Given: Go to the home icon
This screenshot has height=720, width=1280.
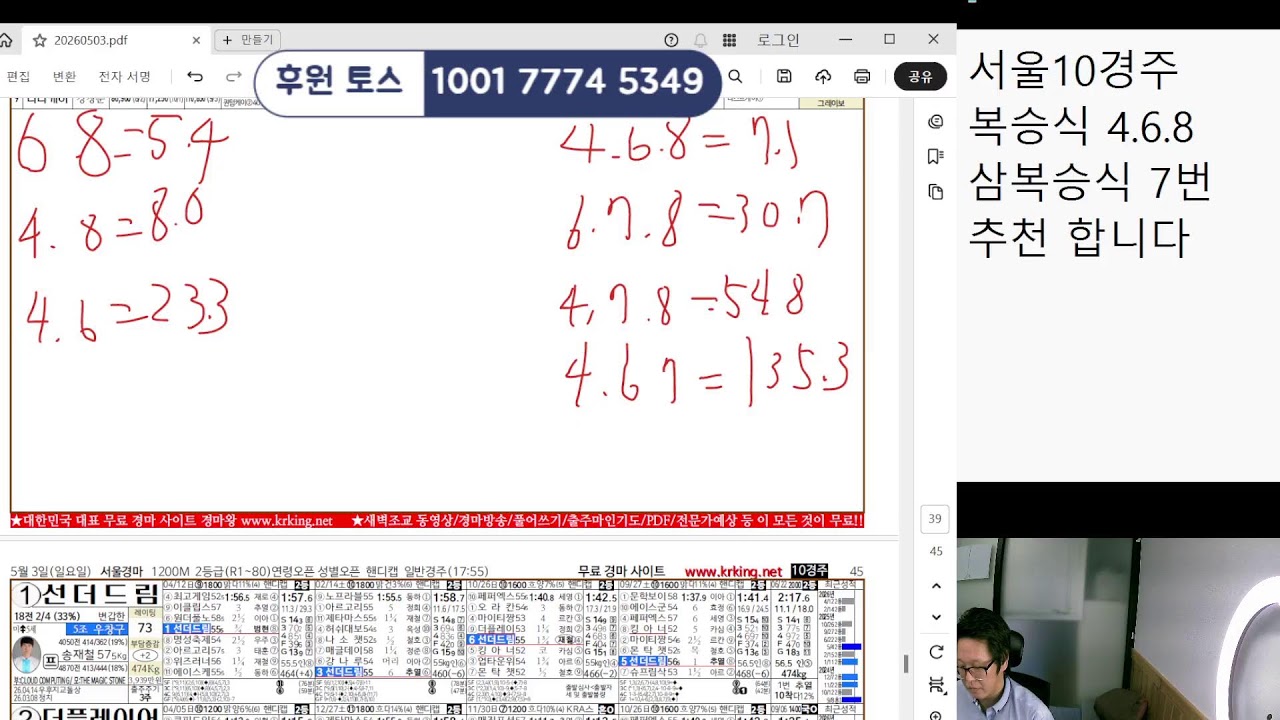Looking at the screenshot, I should click(6, 41).
